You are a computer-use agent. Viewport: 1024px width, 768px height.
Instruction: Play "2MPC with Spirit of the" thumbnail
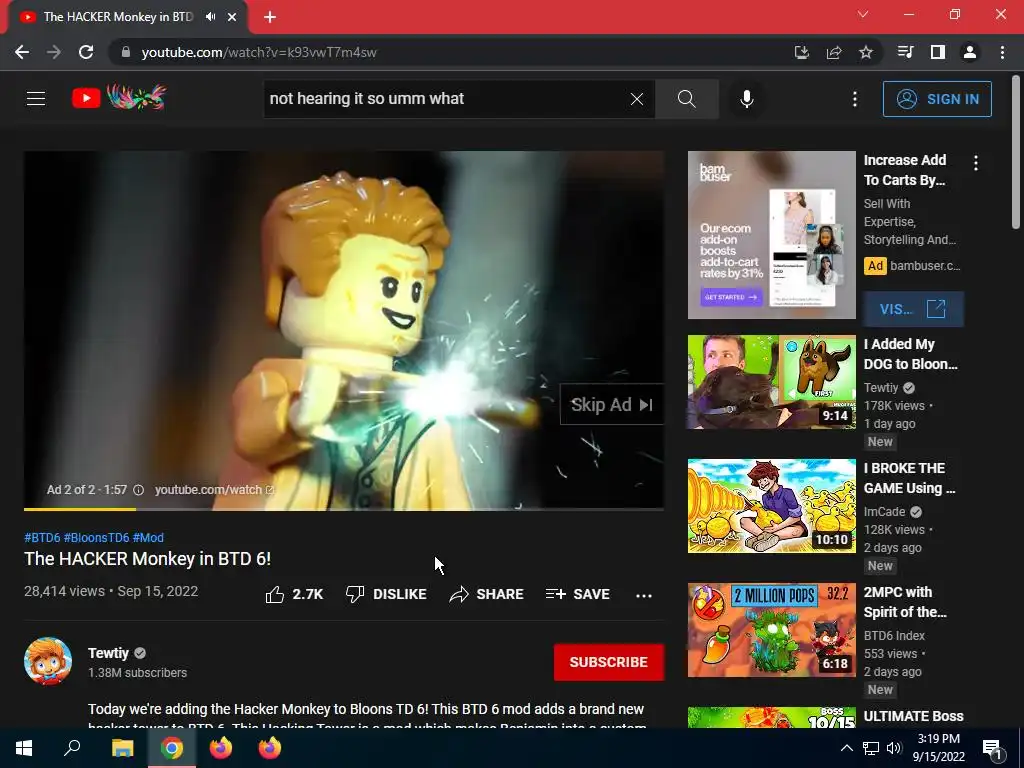pyautogui.click(x=771, y=630)
